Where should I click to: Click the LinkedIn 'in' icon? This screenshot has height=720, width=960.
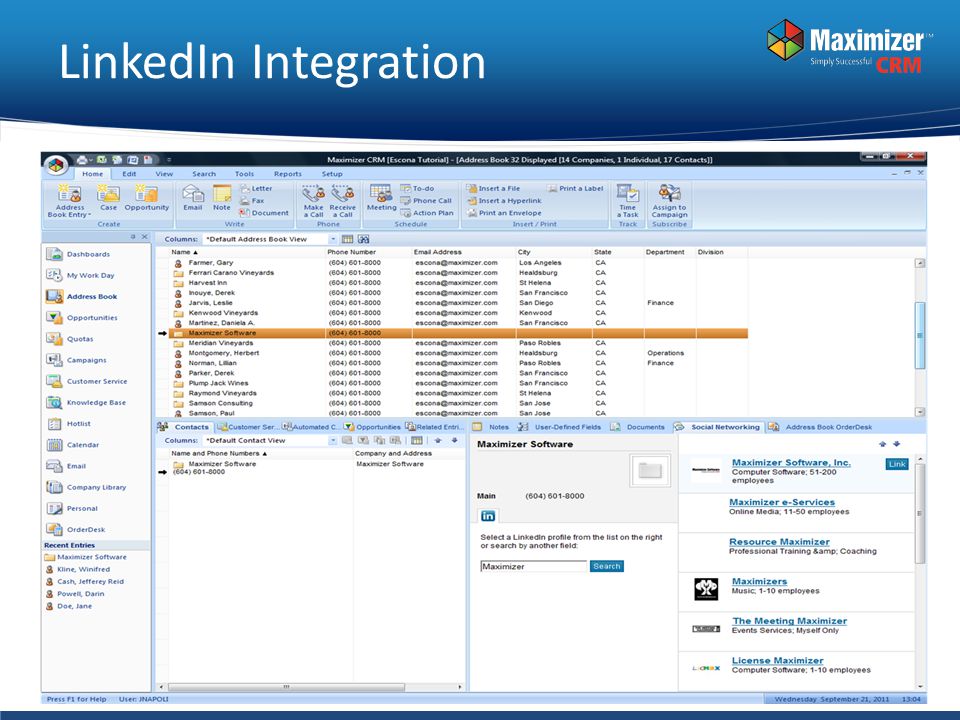point(488,516)
